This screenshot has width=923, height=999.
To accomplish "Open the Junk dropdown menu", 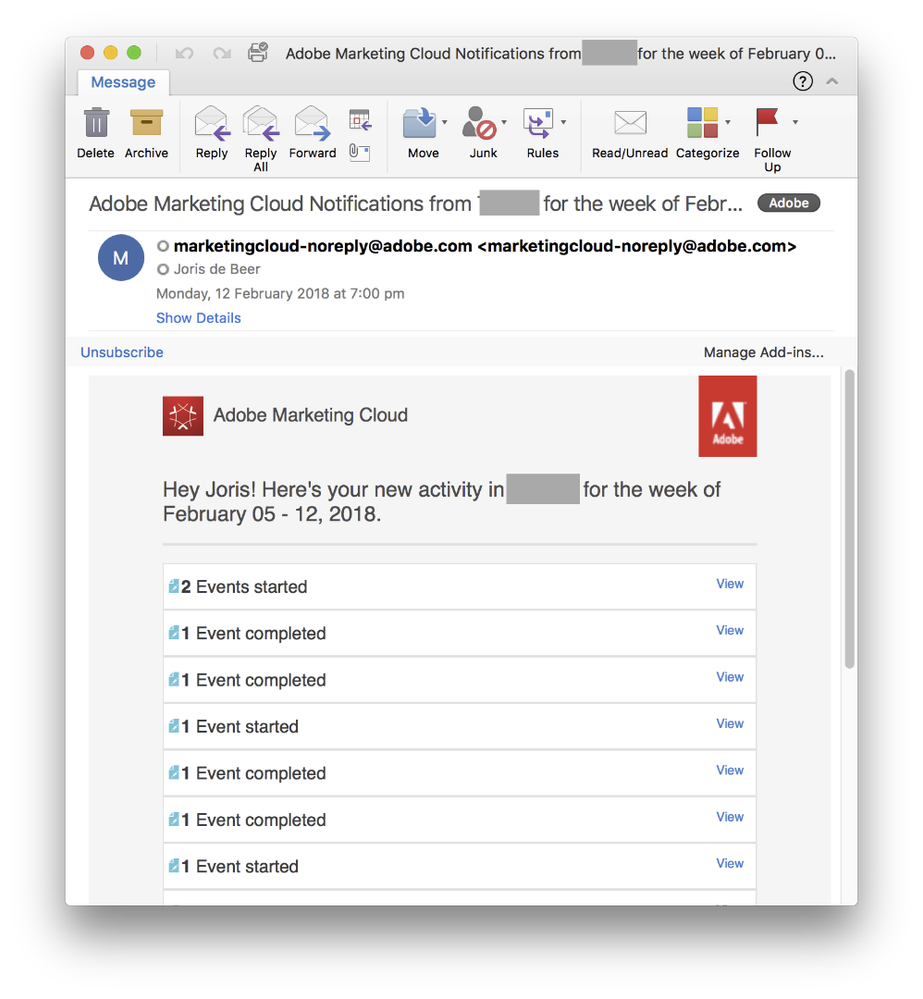I will tap(504, 122).
